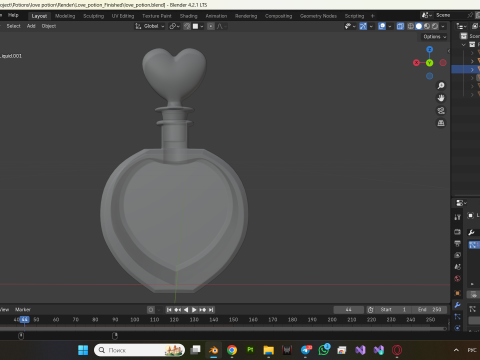Open outliner editor type dropdown

click(x=461, y=26)
